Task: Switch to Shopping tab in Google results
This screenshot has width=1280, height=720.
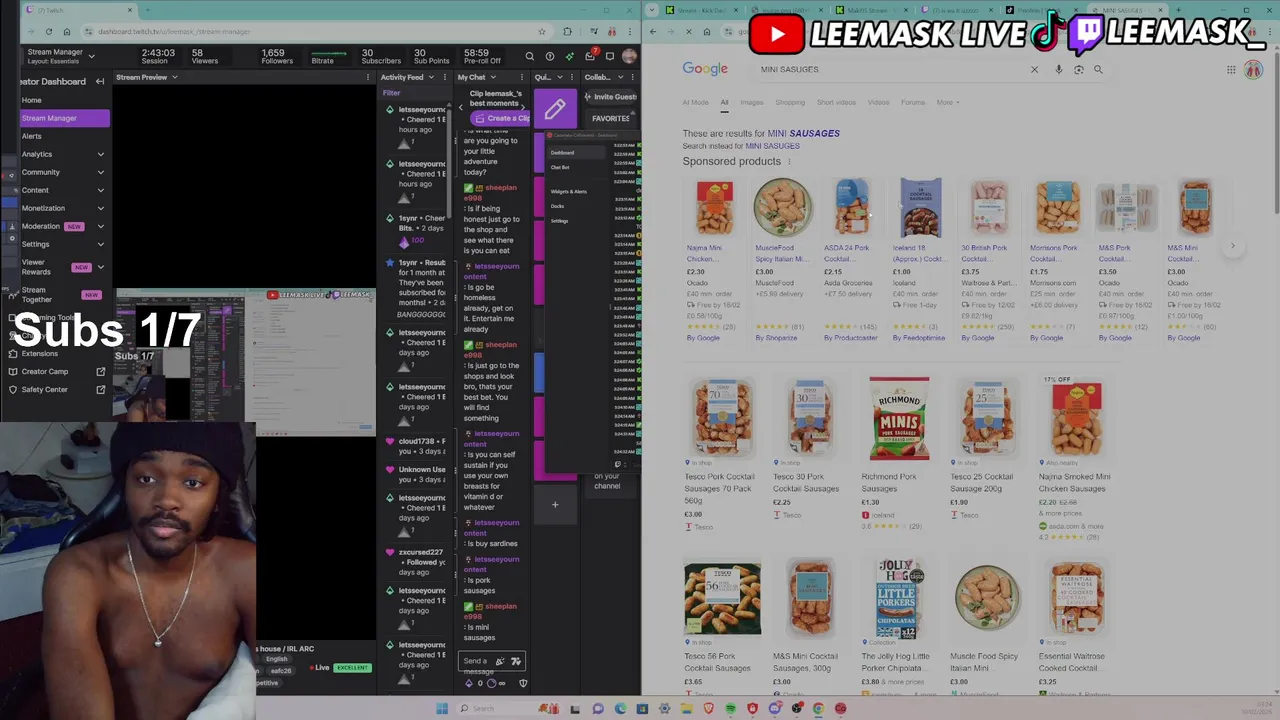Action: (x=790, y=102)
